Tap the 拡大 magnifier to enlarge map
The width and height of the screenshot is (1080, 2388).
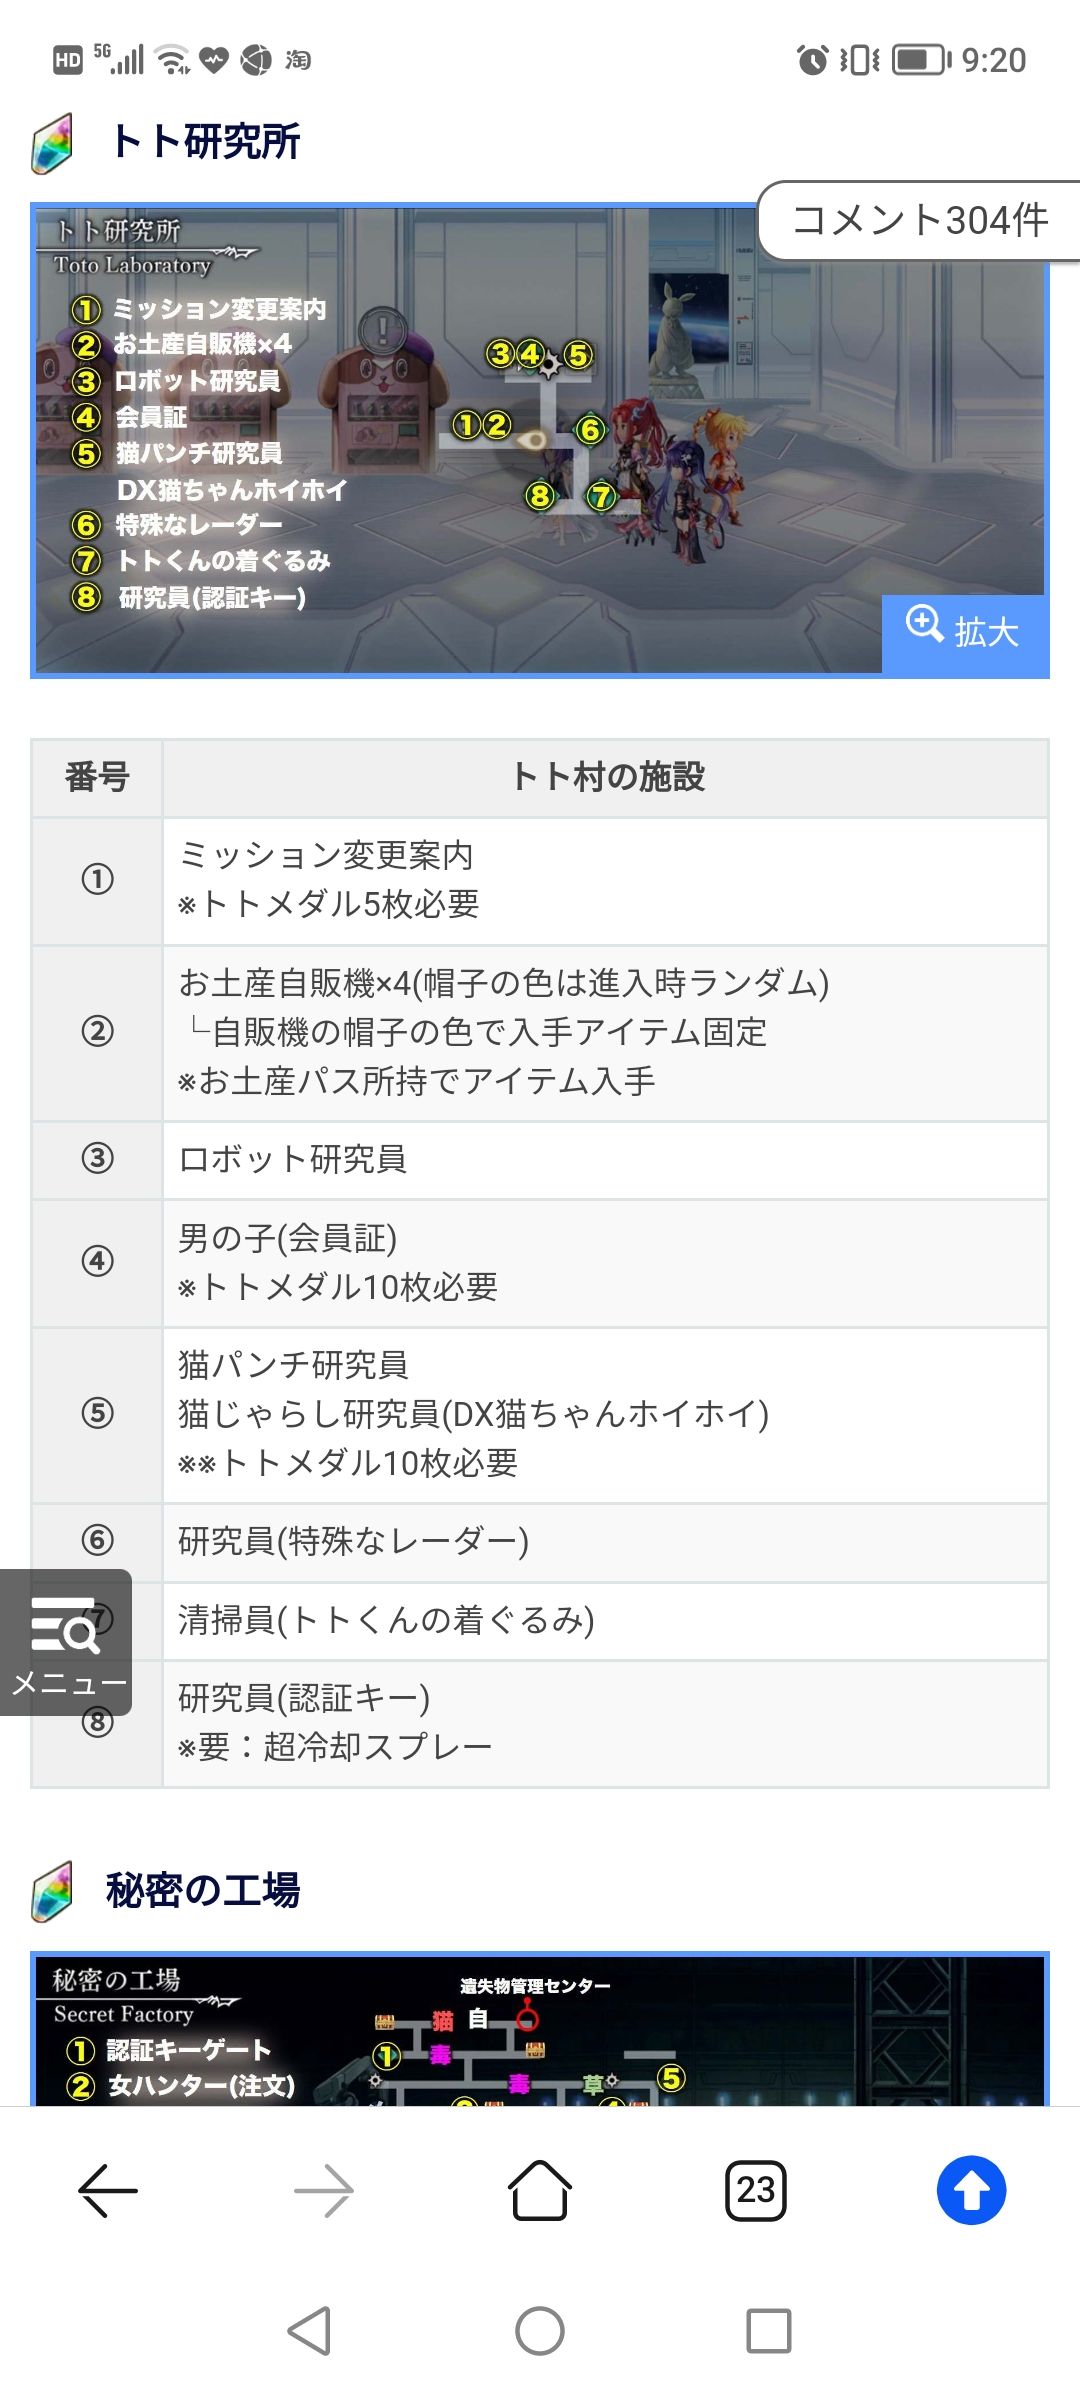click(964, 632)
